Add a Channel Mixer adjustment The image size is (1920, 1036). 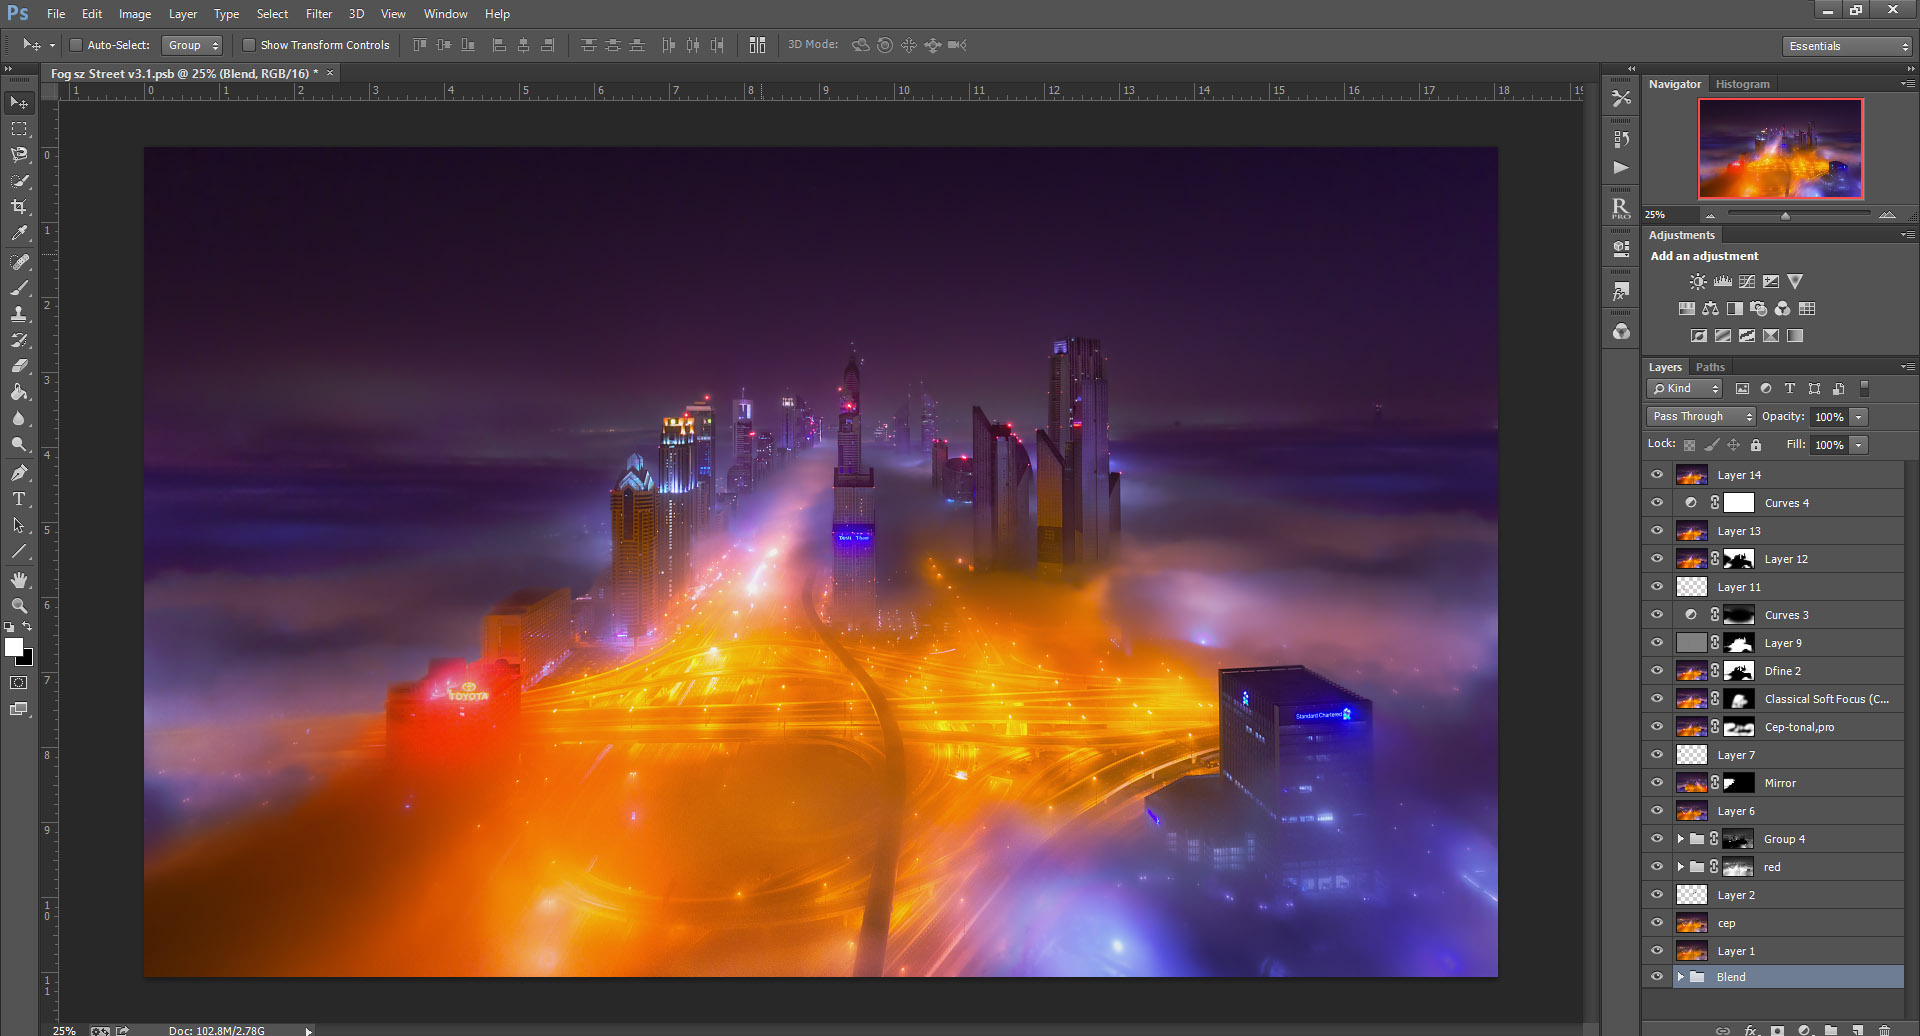pyautogui.click(x=1783, y=309)
